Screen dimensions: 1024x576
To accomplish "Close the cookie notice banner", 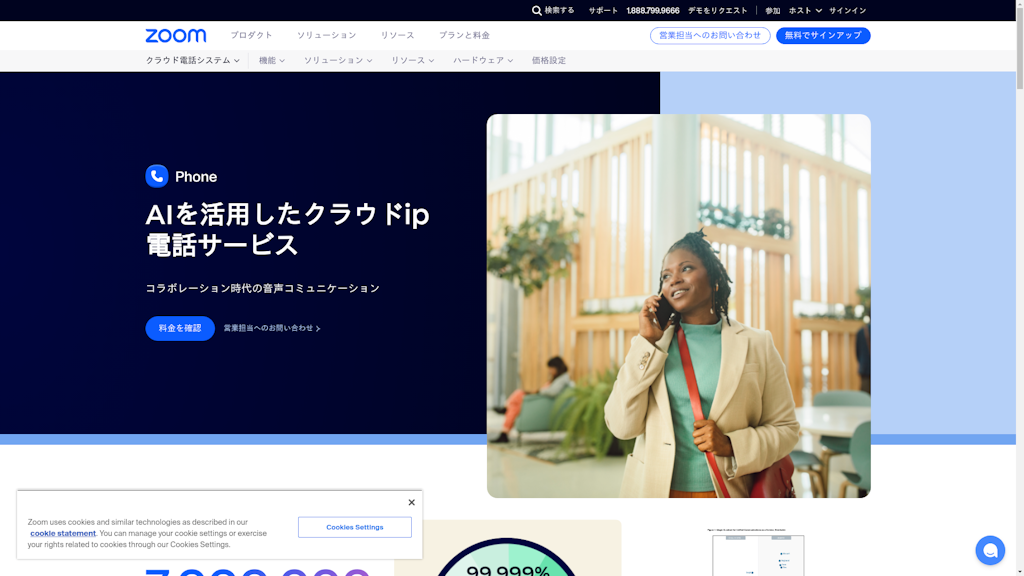I will [411, 502].
